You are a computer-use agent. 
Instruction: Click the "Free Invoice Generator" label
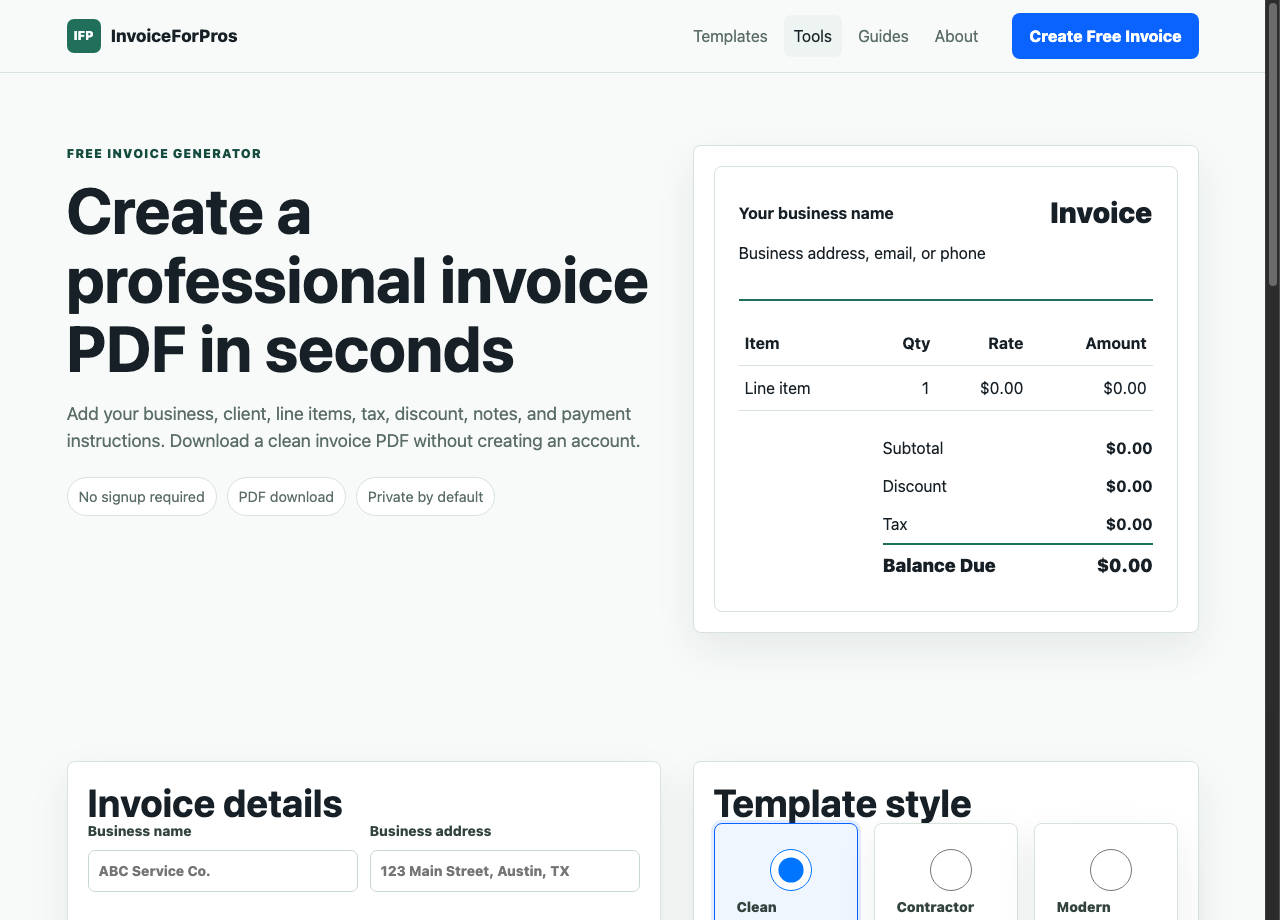pyautogui.click(x=163, y=153)
